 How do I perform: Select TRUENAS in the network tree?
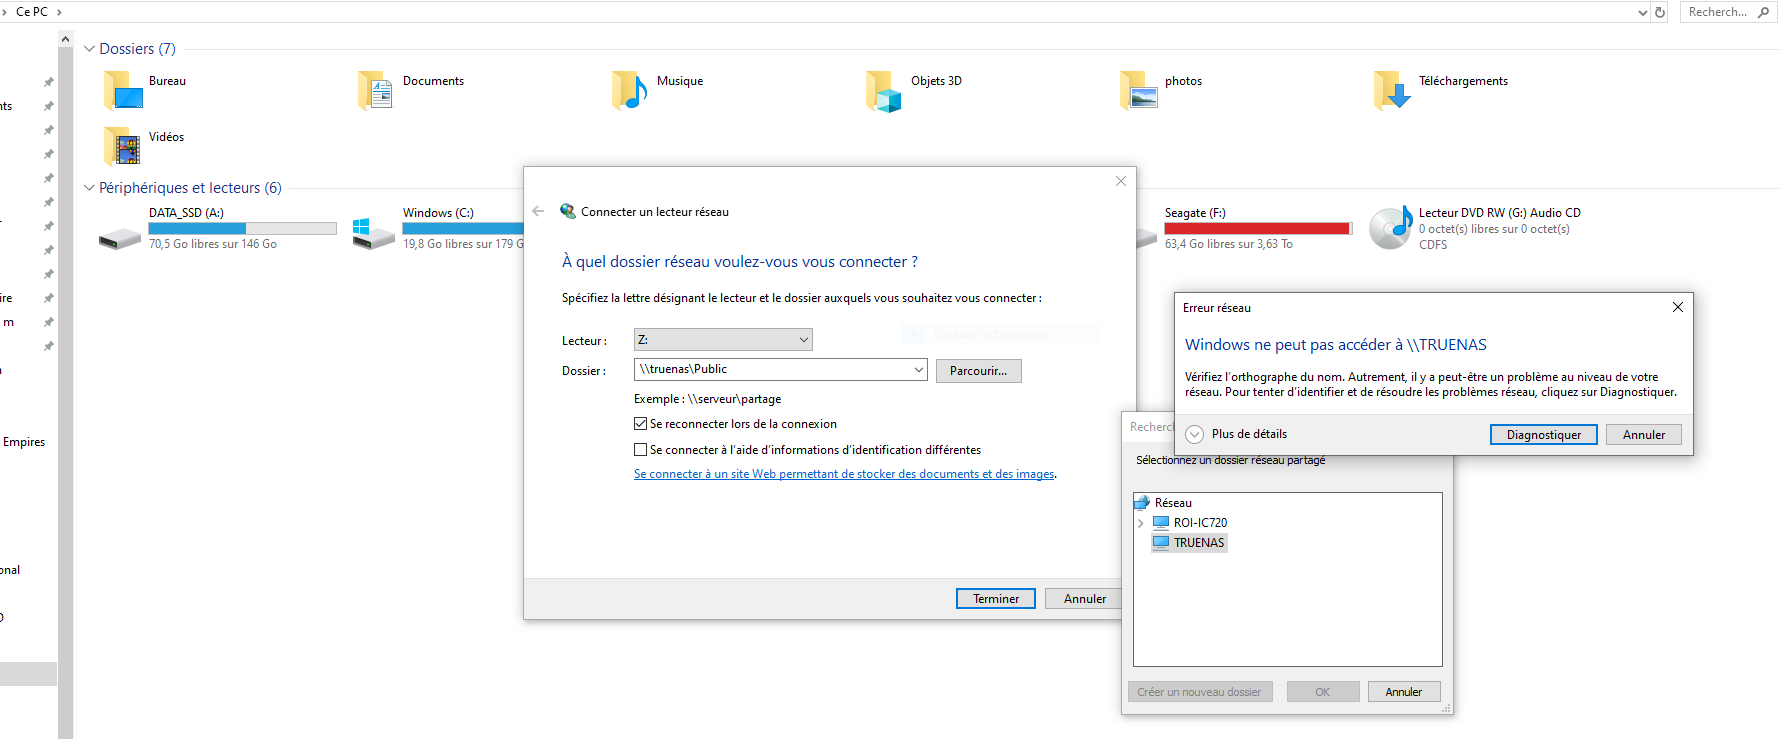click(x=1198, y=543)
